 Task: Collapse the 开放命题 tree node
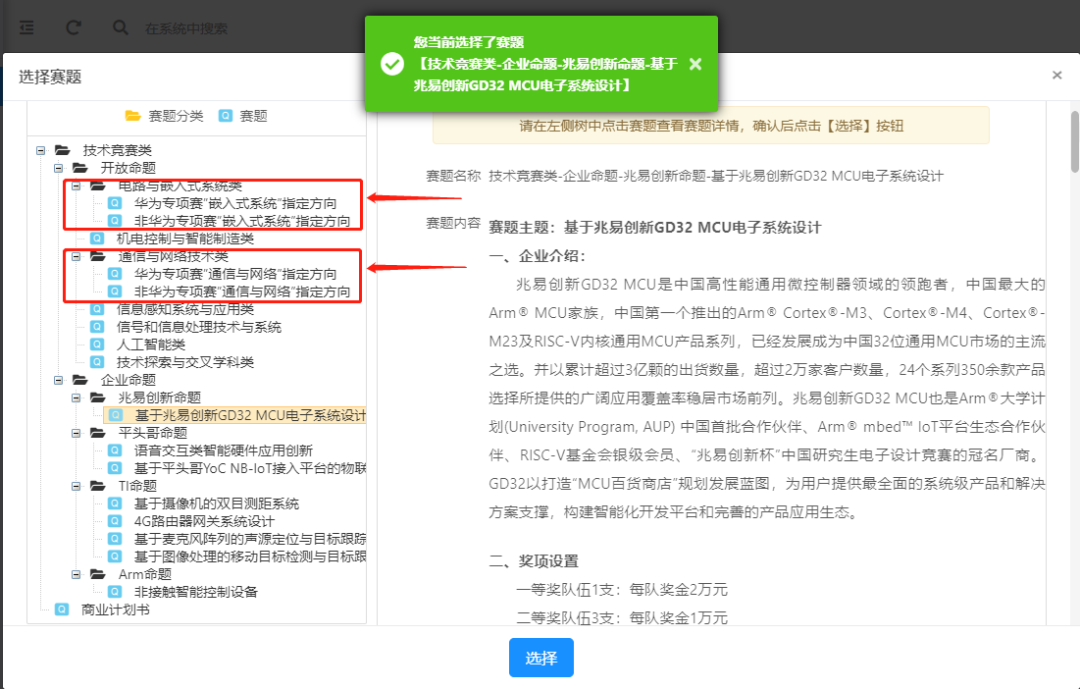[59, 168]
